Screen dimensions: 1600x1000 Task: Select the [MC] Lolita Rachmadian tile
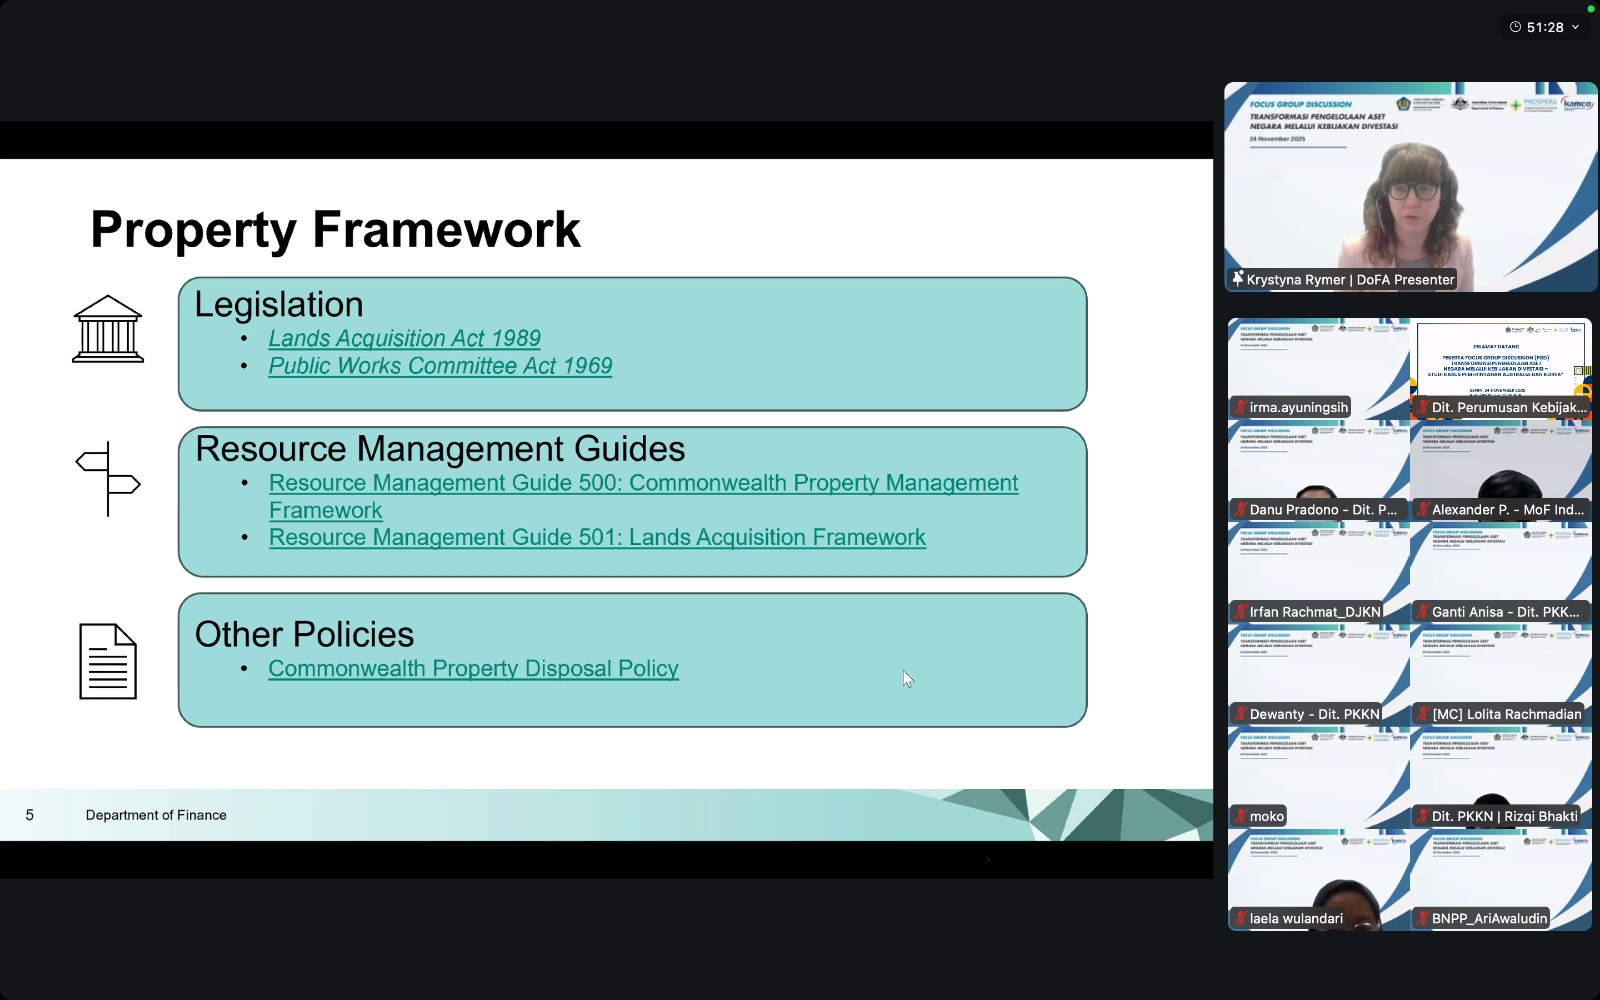[x=1501, y=675]
